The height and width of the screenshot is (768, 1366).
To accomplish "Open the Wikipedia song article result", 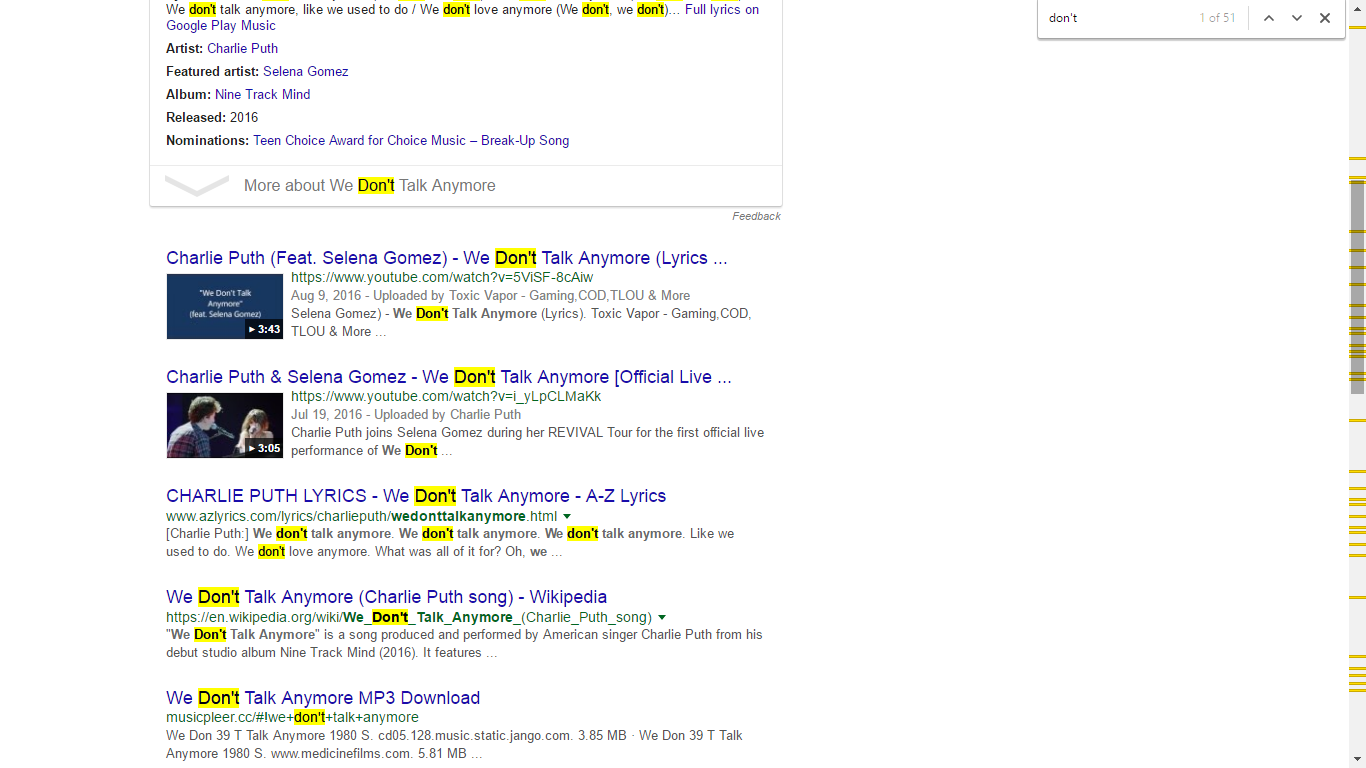I will (387, 597).
